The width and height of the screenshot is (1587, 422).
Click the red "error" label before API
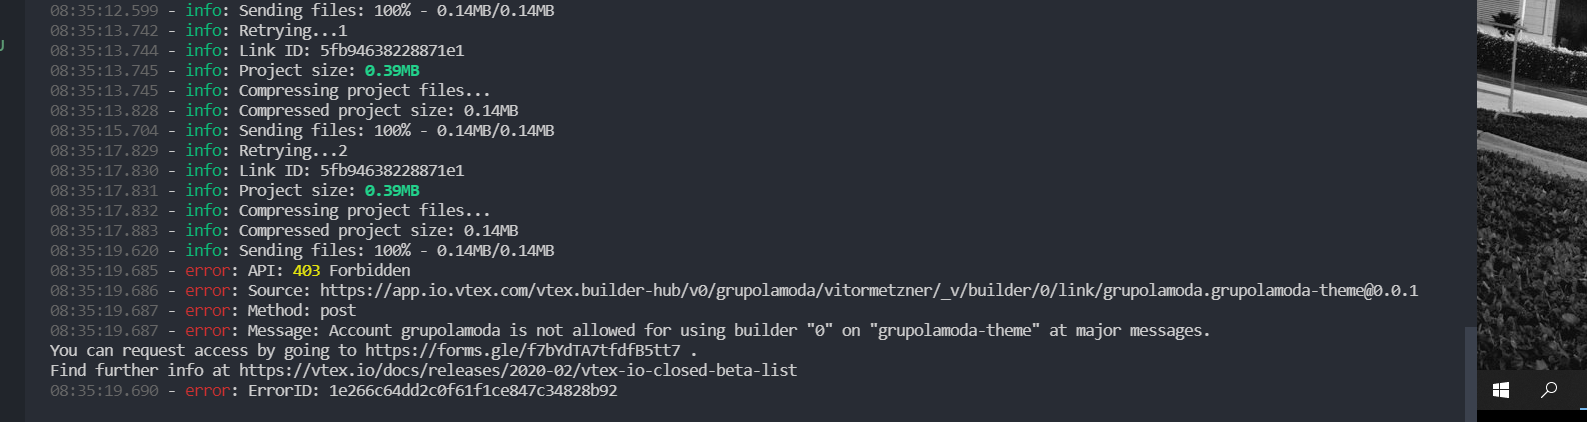pyautogui.click(x=207, y=271)
